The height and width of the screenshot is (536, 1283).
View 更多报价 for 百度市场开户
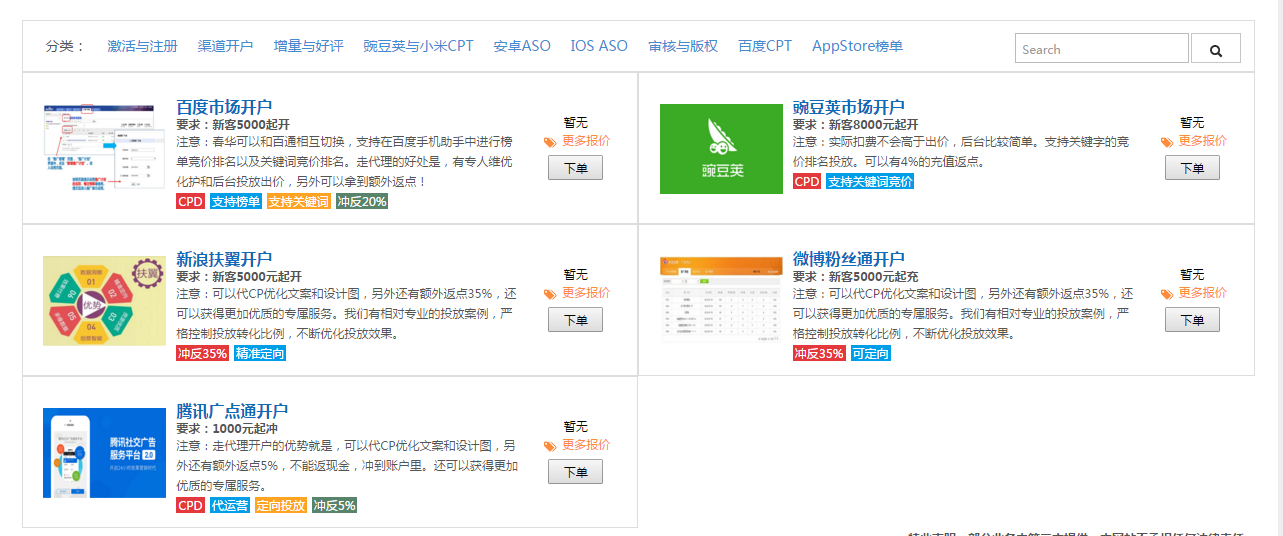click(586, 141)
